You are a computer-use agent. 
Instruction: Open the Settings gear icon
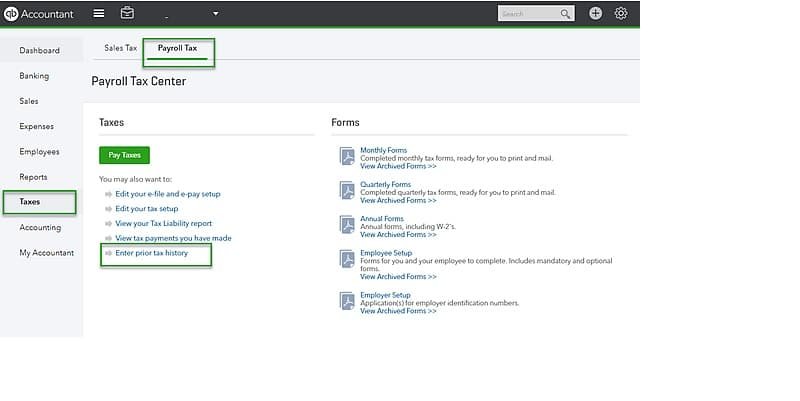tap(621, 13)
